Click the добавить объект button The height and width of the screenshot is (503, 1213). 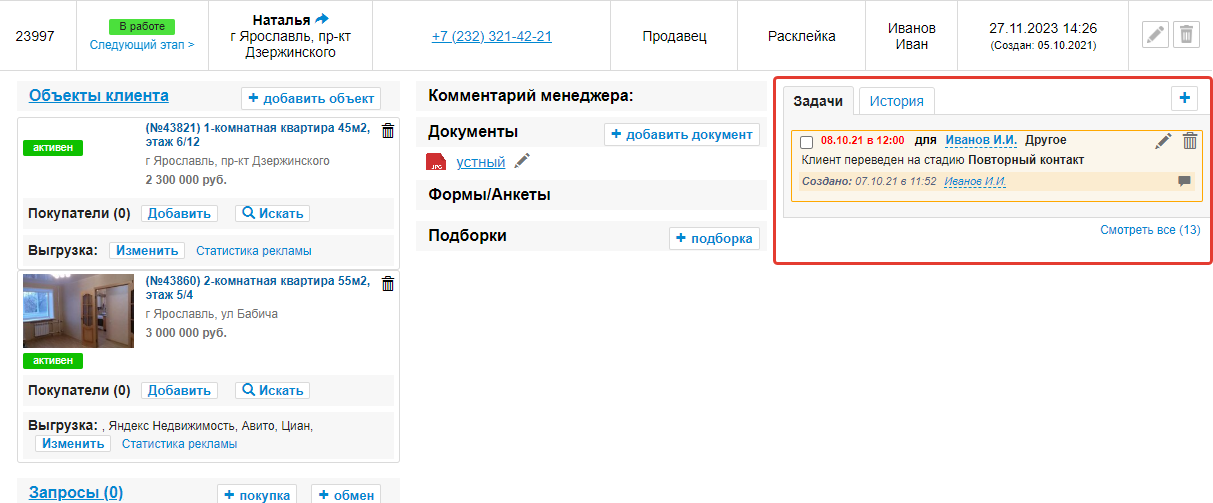tap(311, 98)
